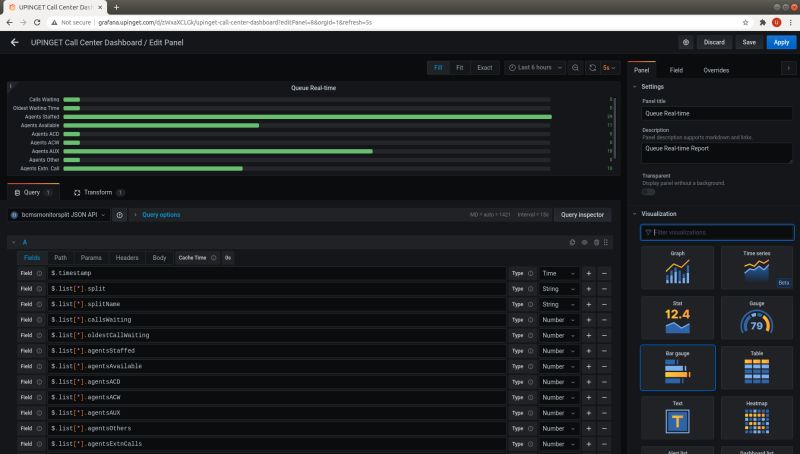
Task: Click the Apply button
Action: coord(781,42)
